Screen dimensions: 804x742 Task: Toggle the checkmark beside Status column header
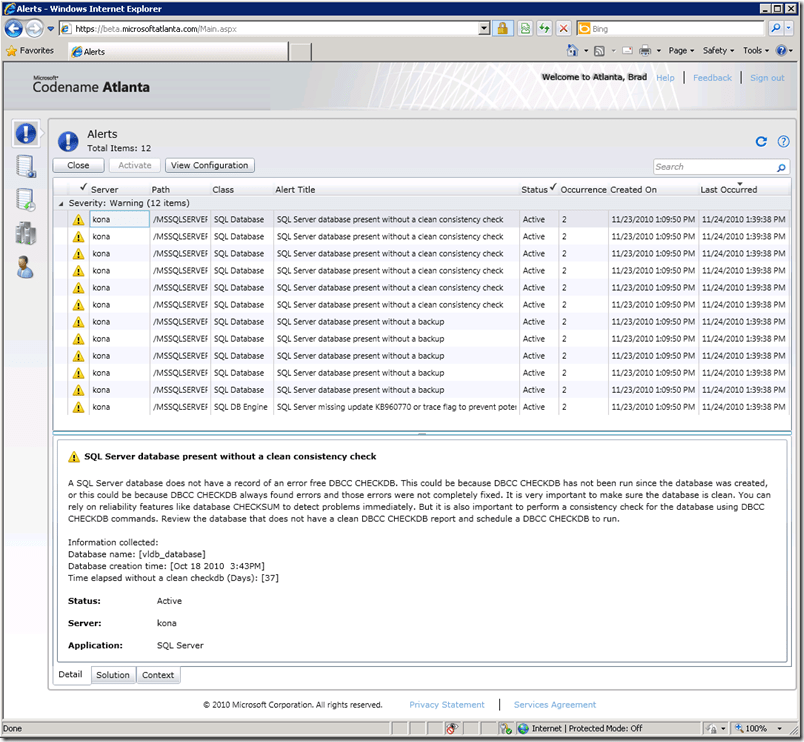554,188
